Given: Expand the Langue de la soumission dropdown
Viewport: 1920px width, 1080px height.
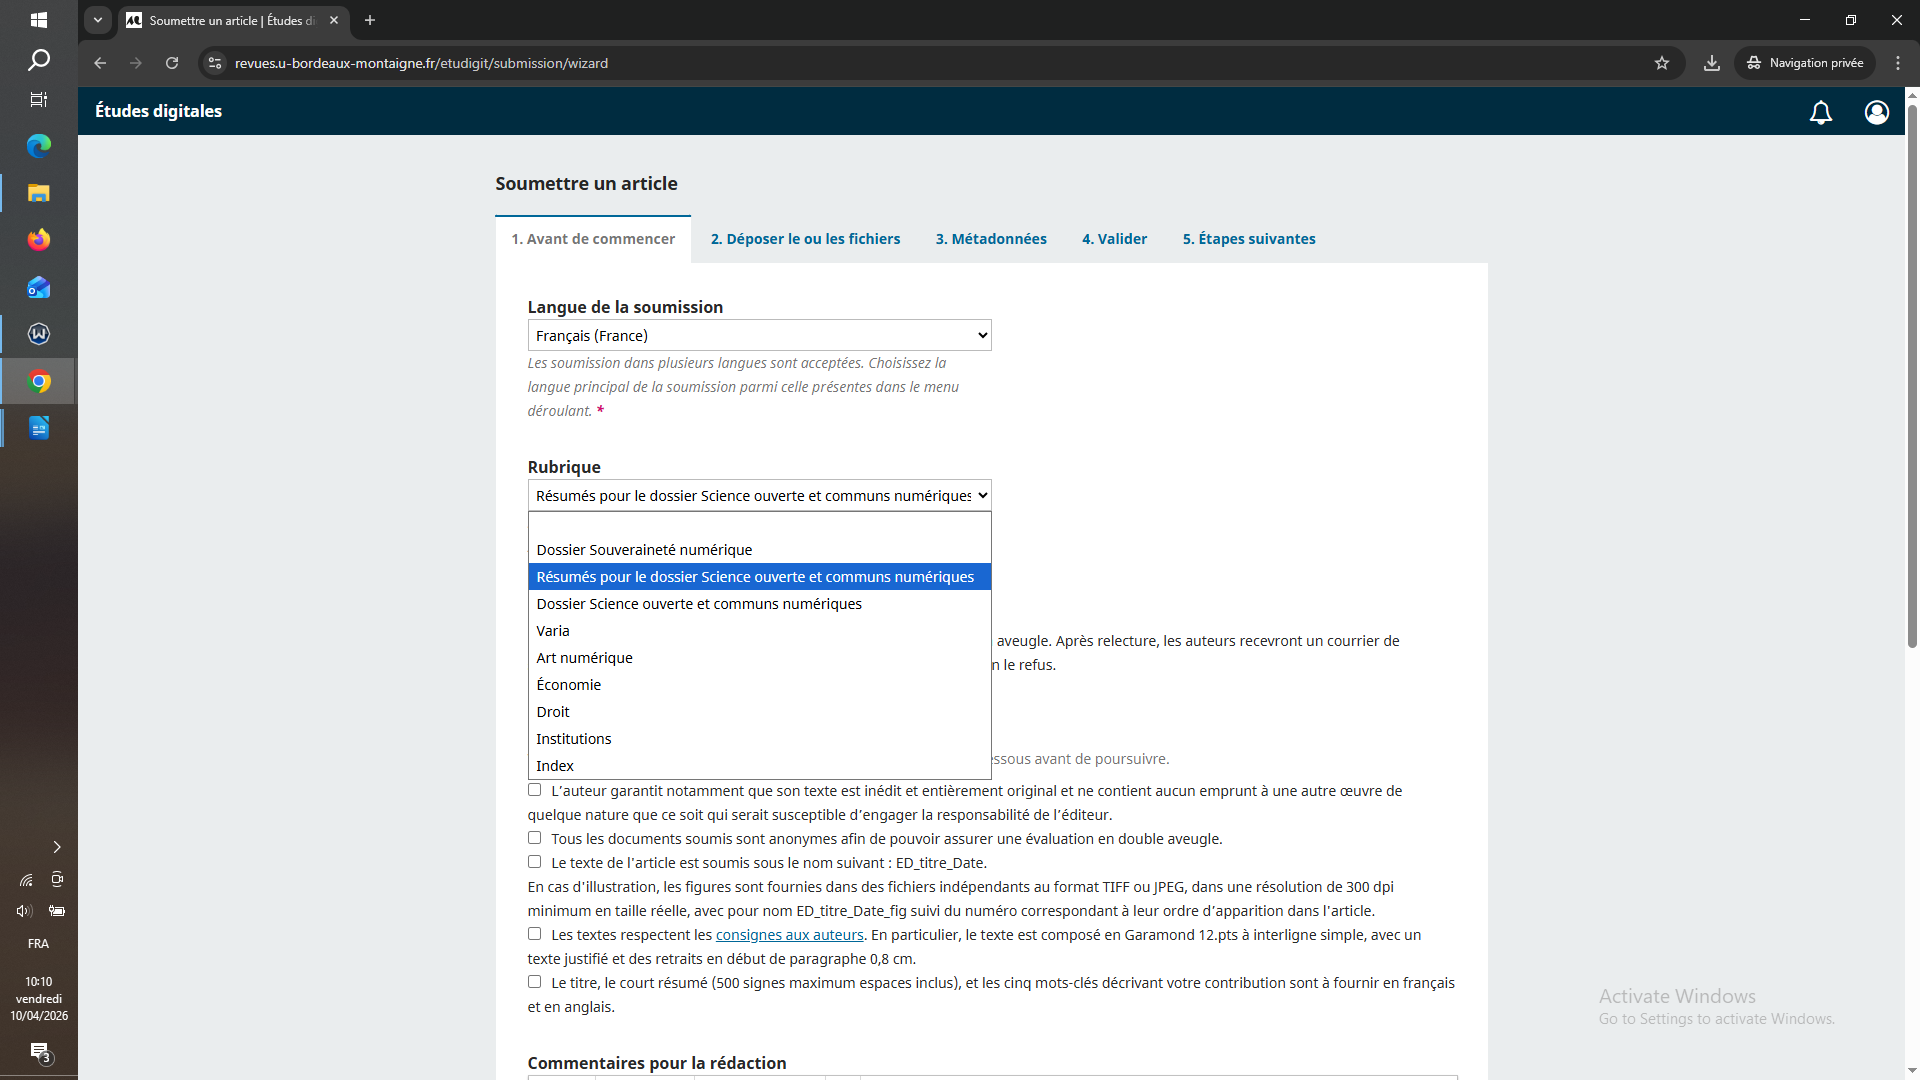Looking at the screenshot, I should click(759, 336).
